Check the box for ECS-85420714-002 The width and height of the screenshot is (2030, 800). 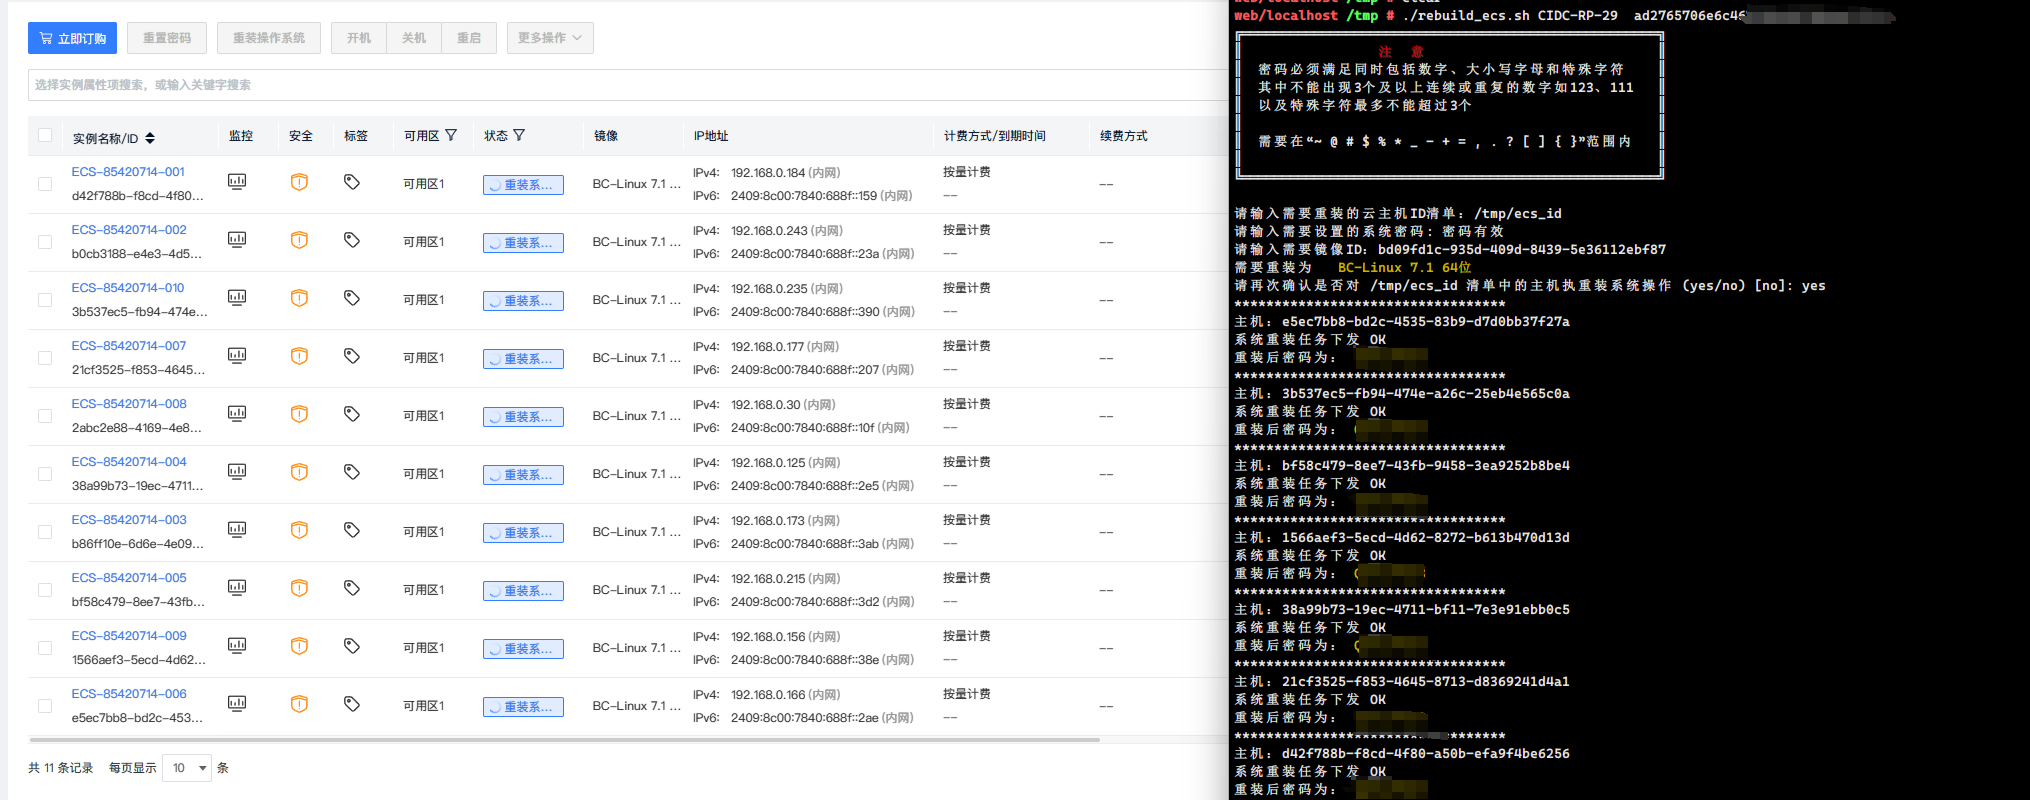point(45,242)
